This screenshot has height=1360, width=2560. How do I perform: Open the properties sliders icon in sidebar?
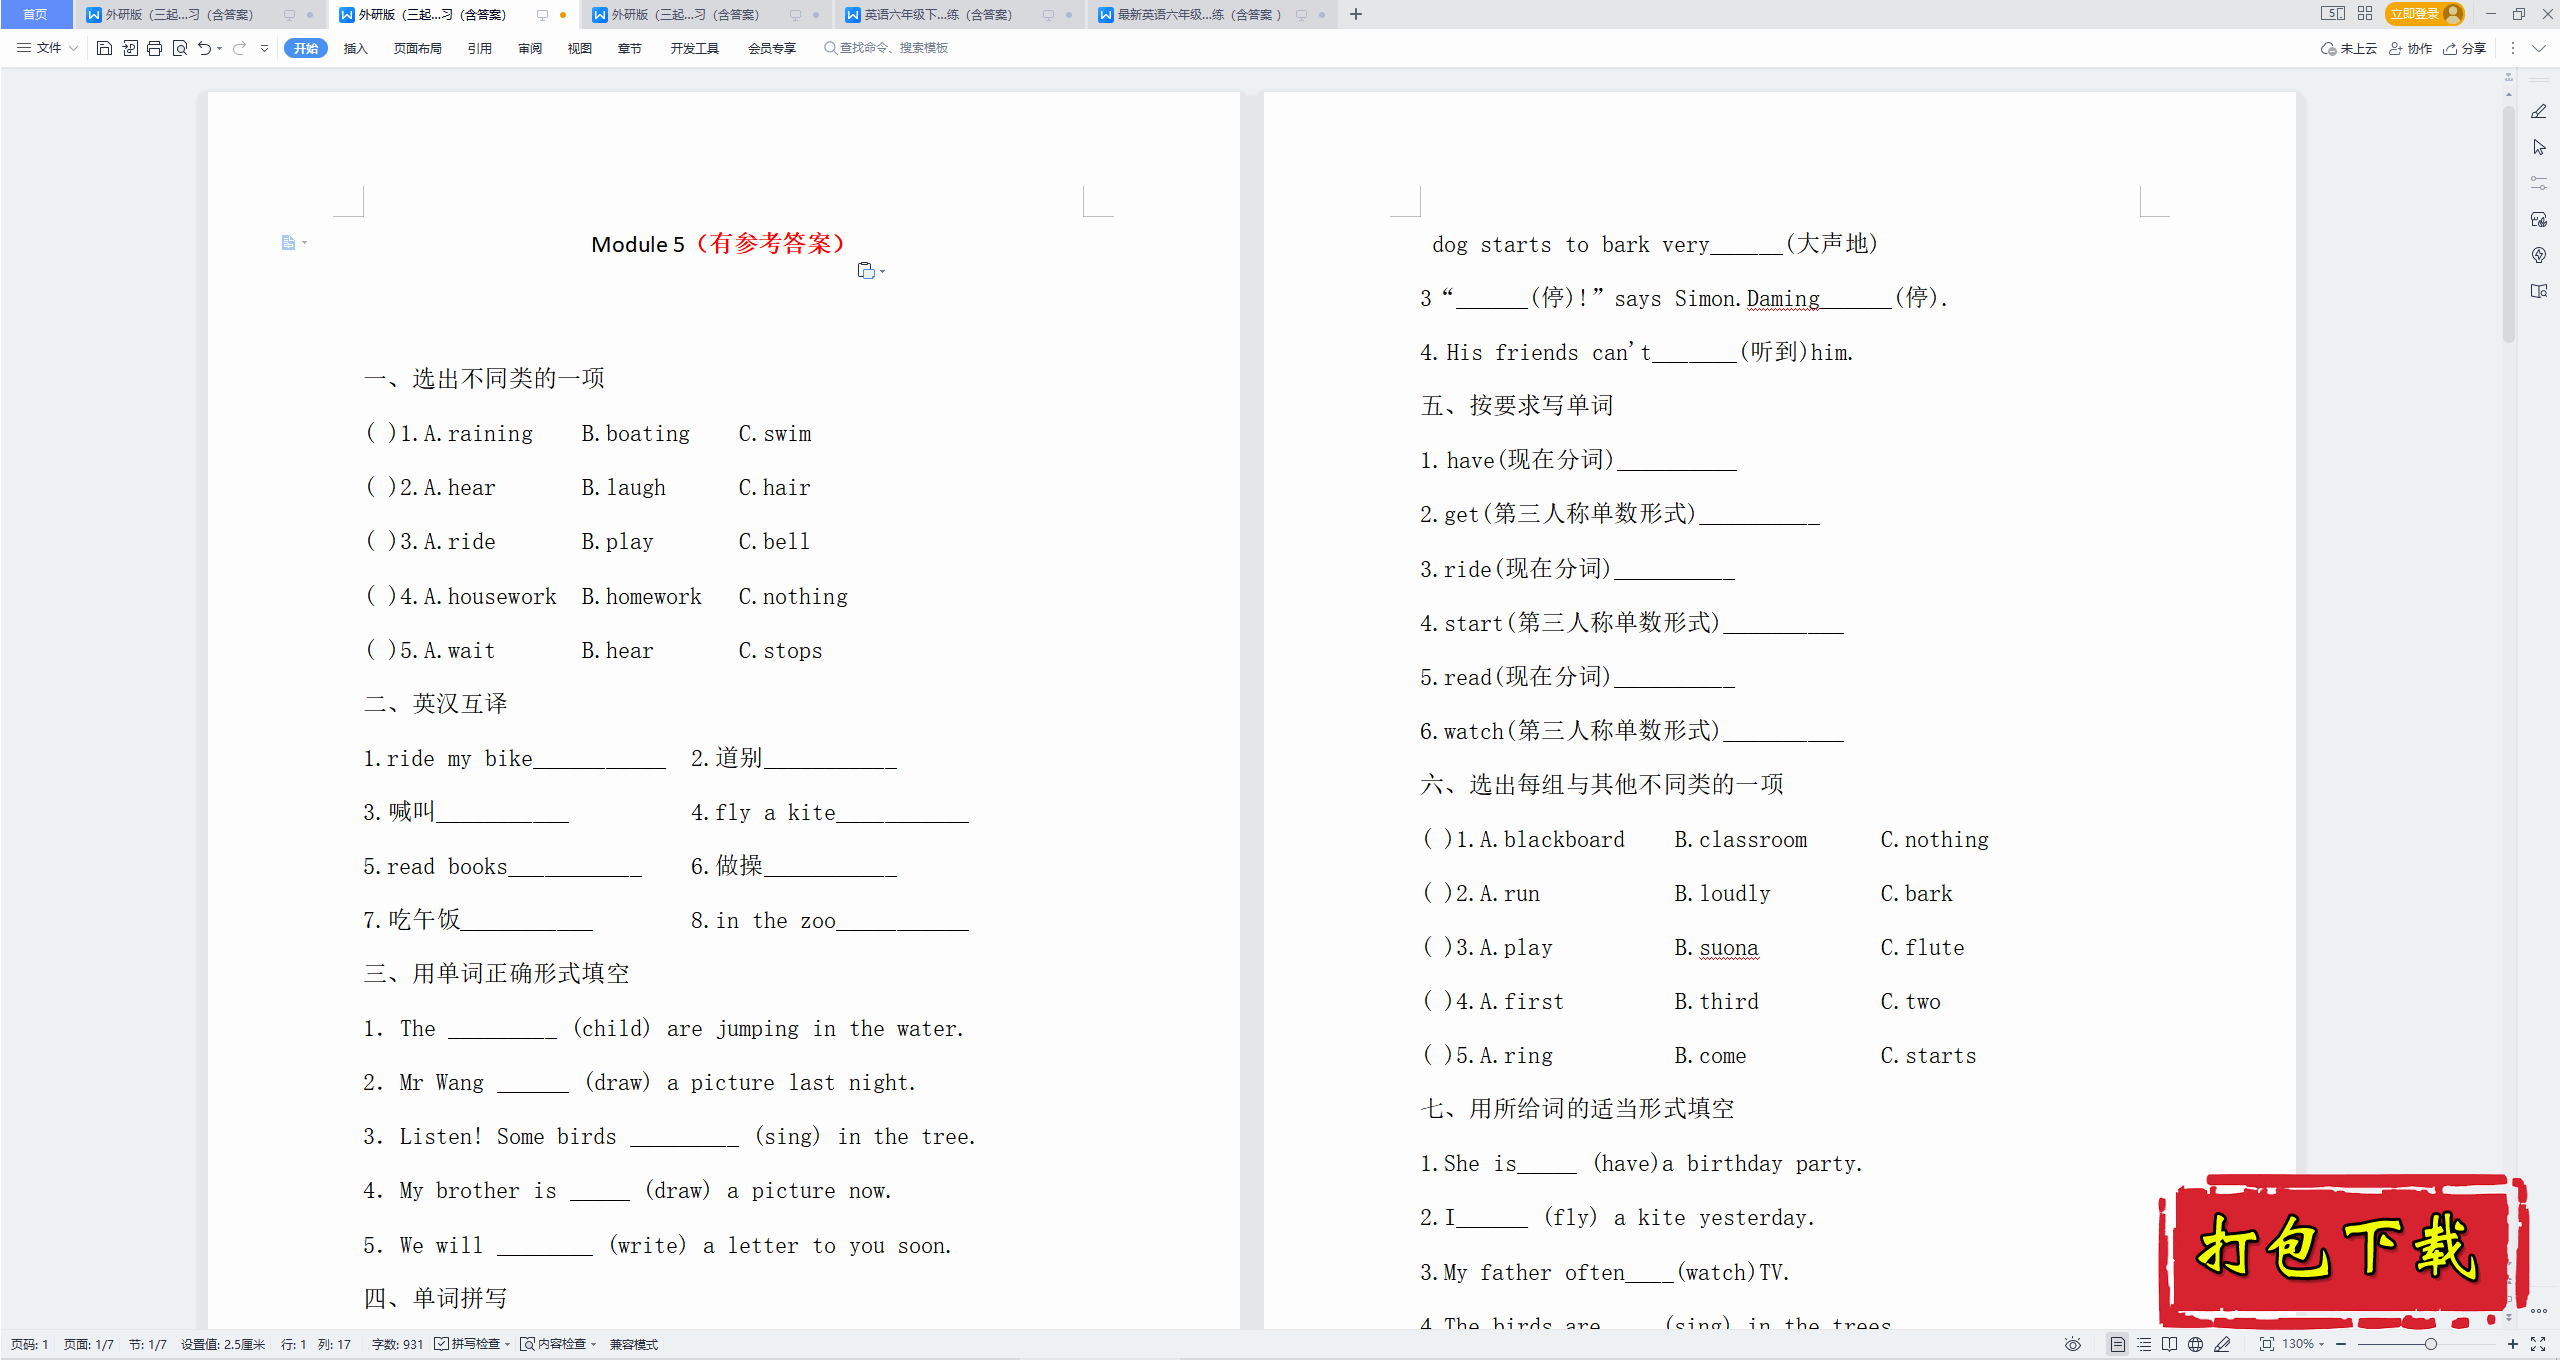(2539, 183)
